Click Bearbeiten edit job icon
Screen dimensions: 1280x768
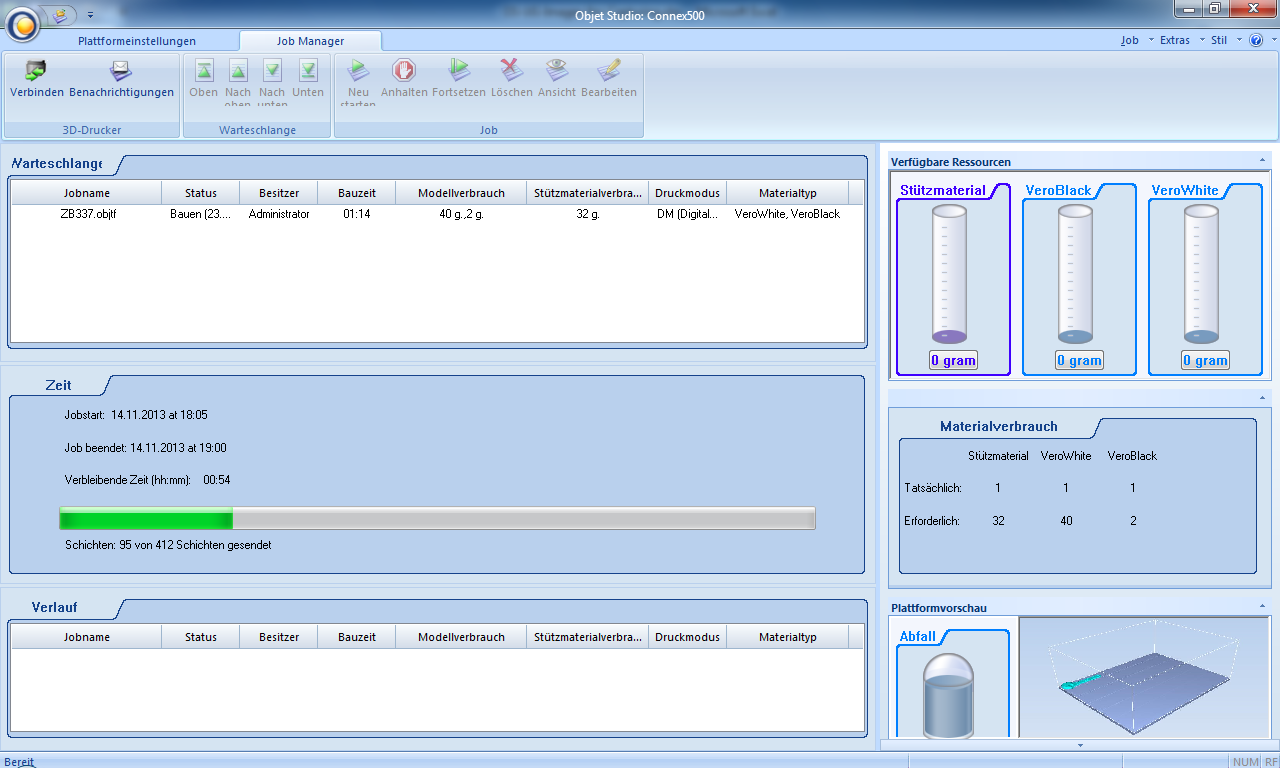[608, 71]
